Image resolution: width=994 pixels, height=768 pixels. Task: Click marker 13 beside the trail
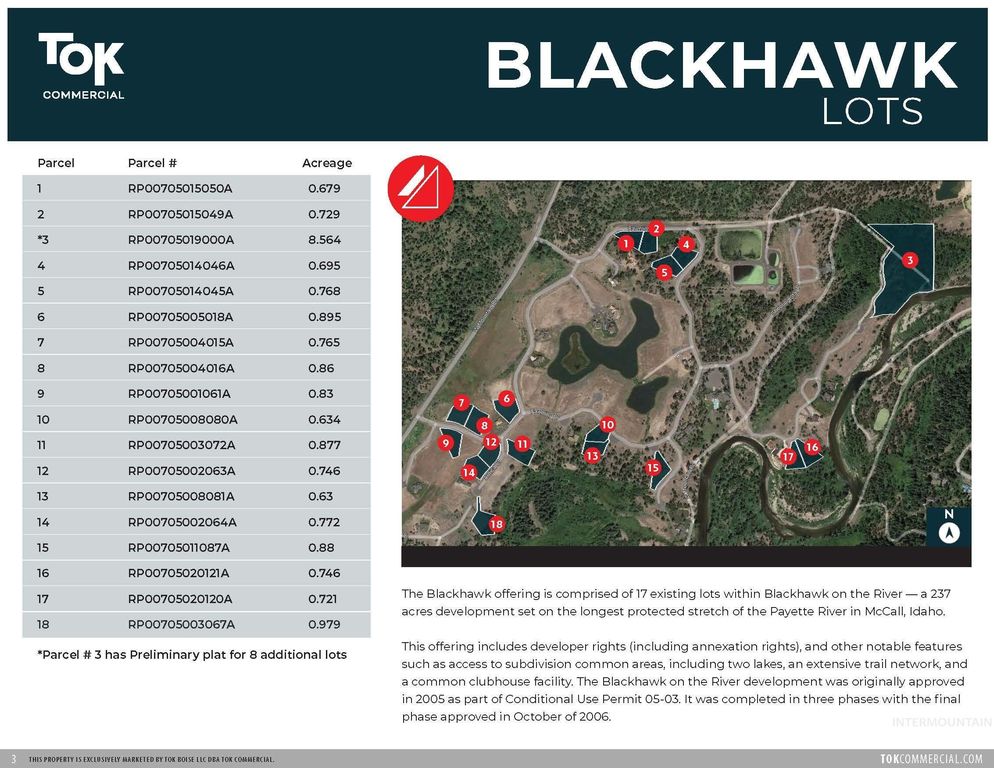(591, 455)
